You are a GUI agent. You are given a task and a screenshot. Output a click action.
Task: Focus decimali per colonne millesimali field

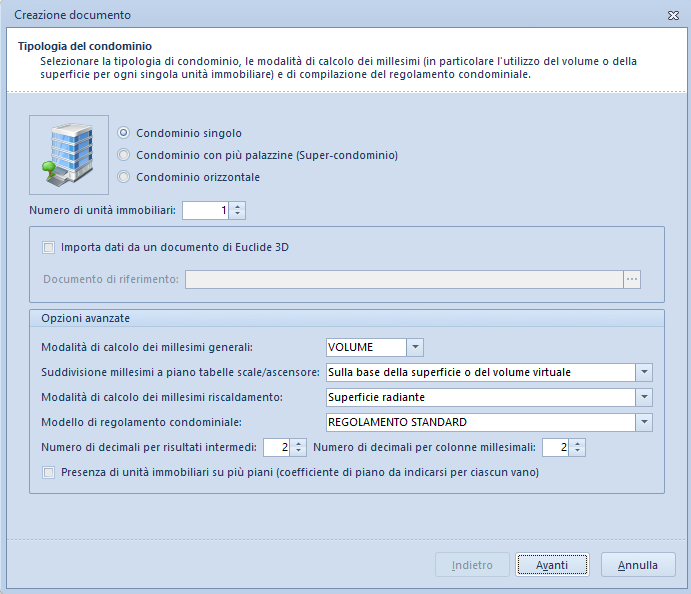(555, 447)
